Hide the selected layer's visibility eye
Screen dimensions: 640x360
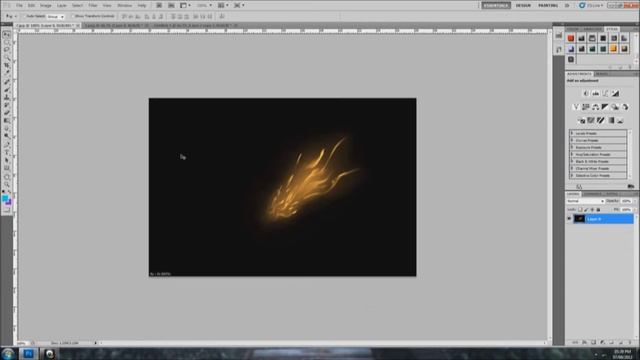point(569,219)
